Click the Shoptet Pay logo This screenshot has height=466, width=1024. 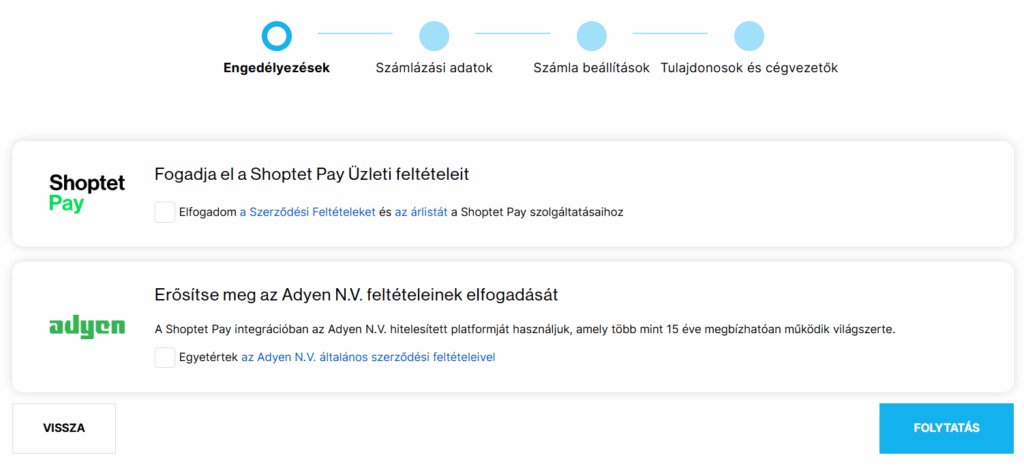coord(87,193)
